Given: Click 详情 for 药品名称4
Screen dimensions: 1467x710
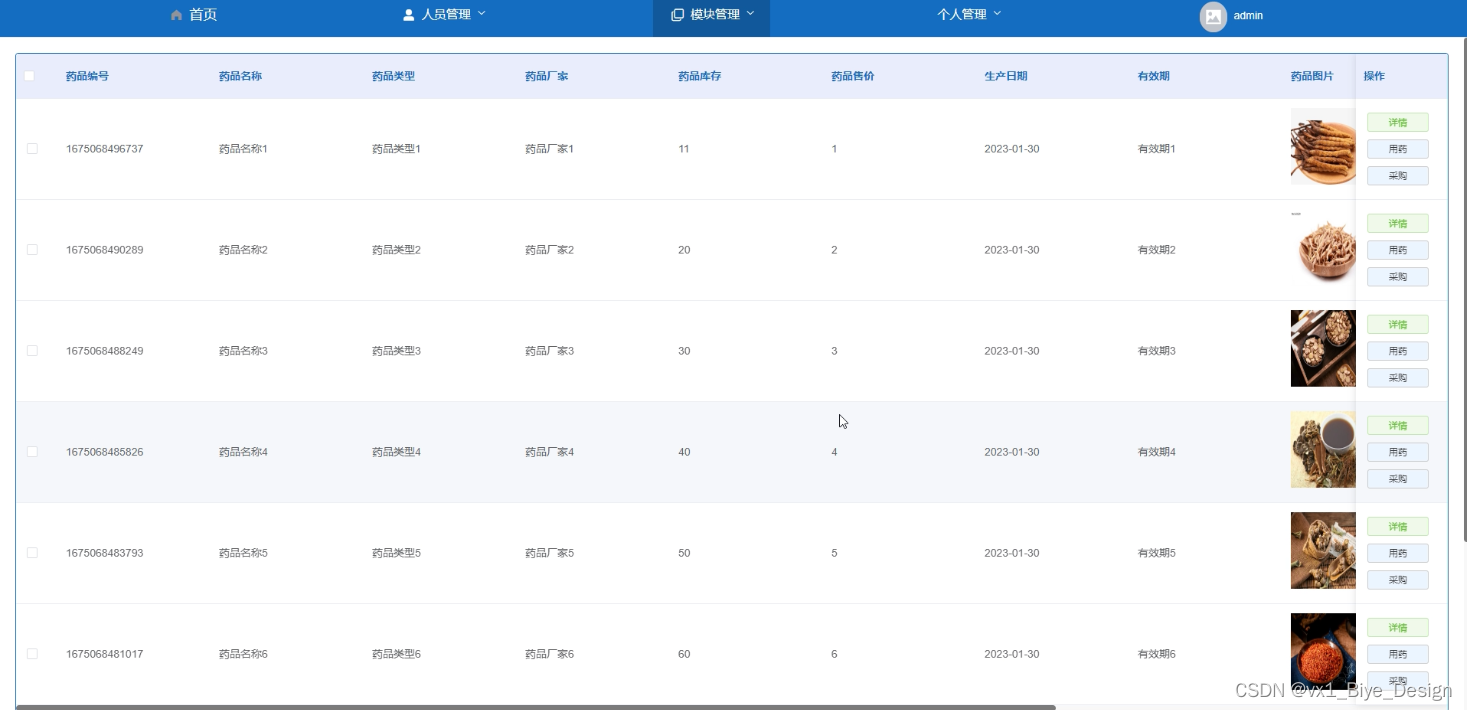Looking at the screenshot, I should pos(1398,426).
